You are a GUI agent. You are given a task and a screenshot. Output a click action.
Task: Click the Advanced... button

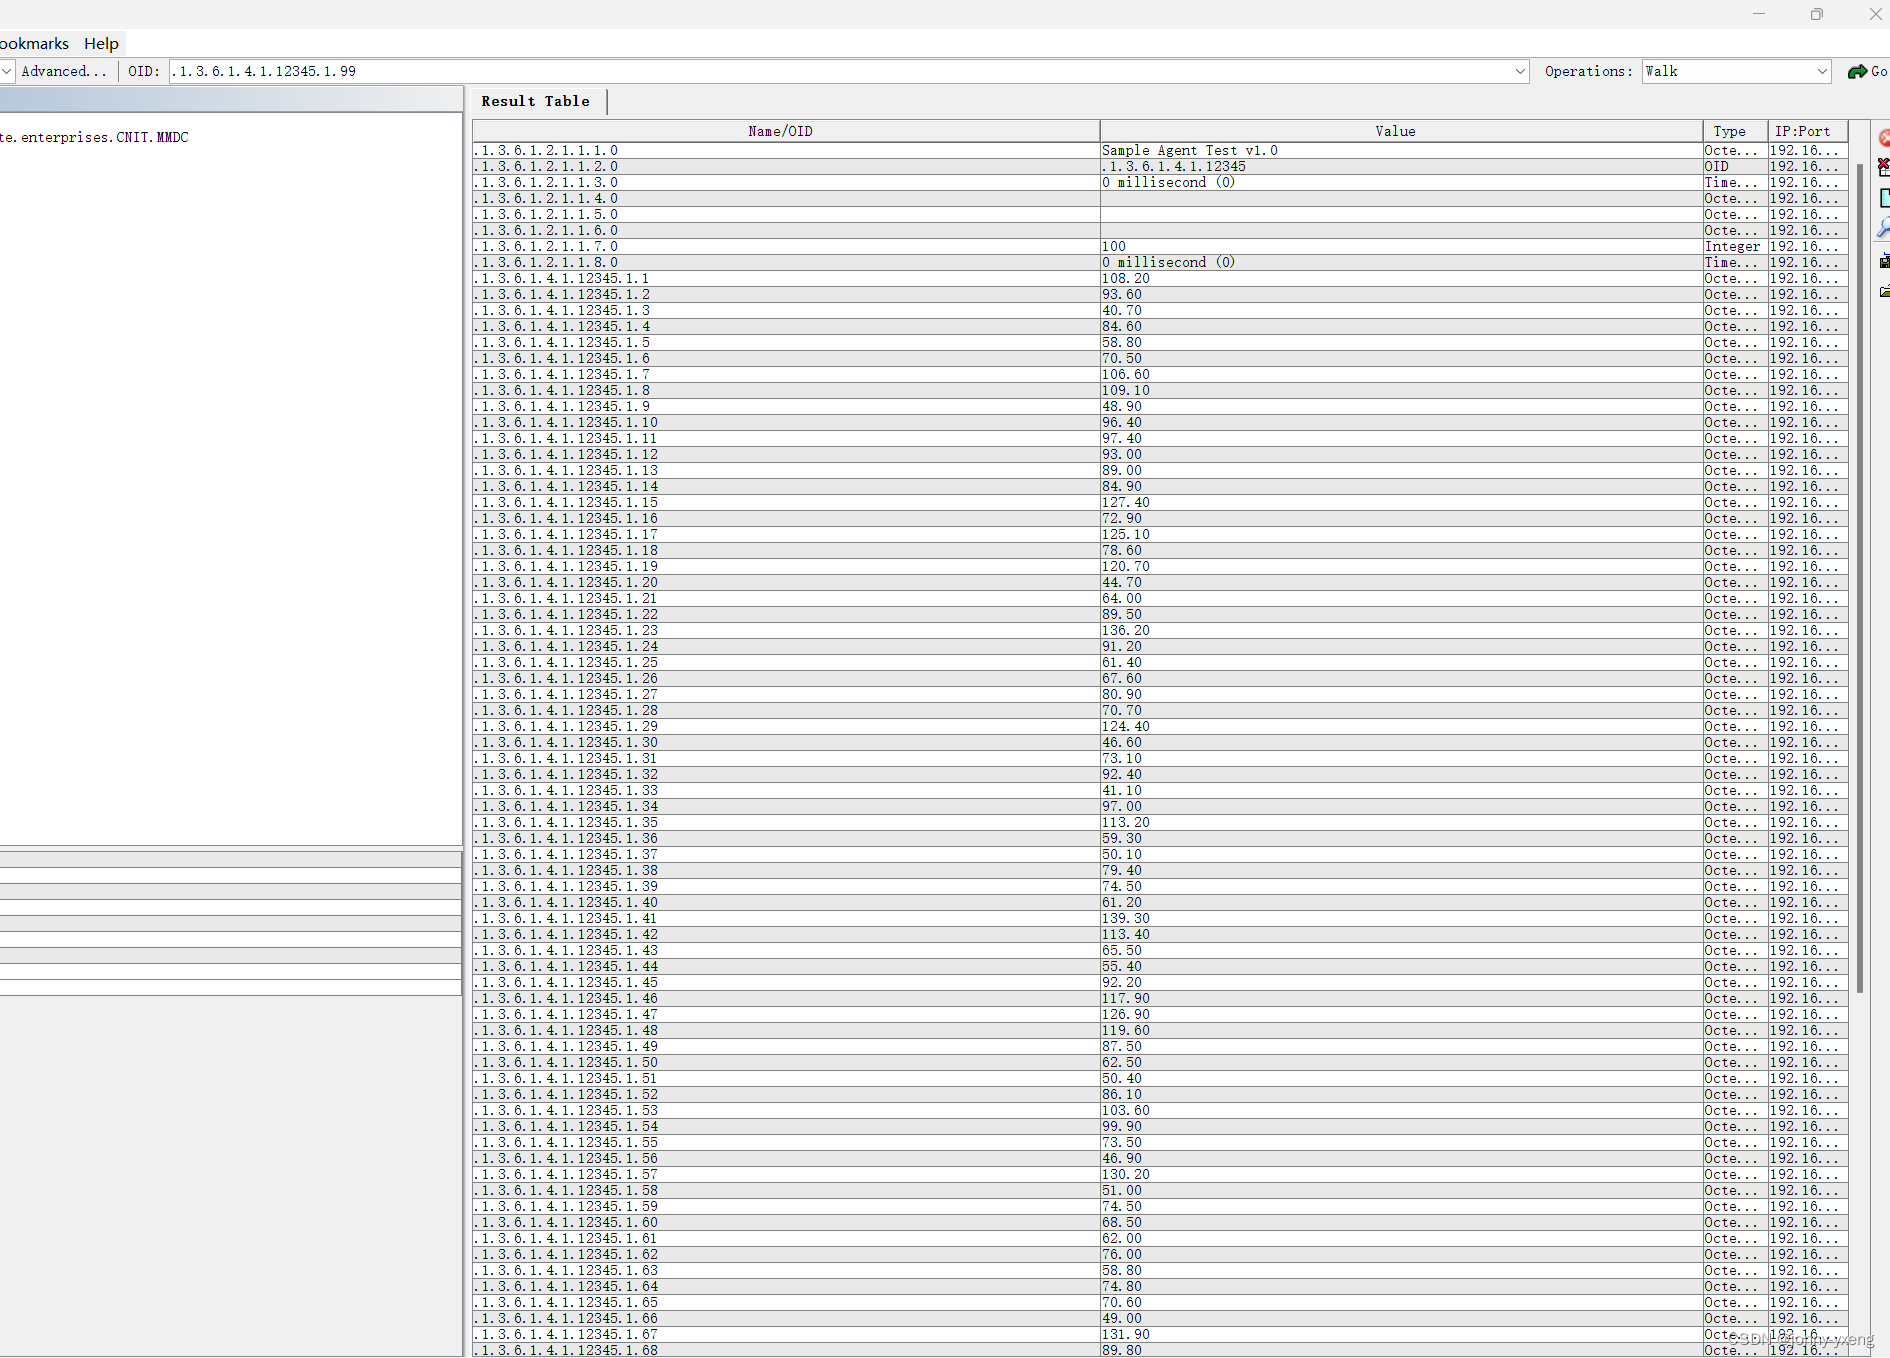click(x=64, y=71)
